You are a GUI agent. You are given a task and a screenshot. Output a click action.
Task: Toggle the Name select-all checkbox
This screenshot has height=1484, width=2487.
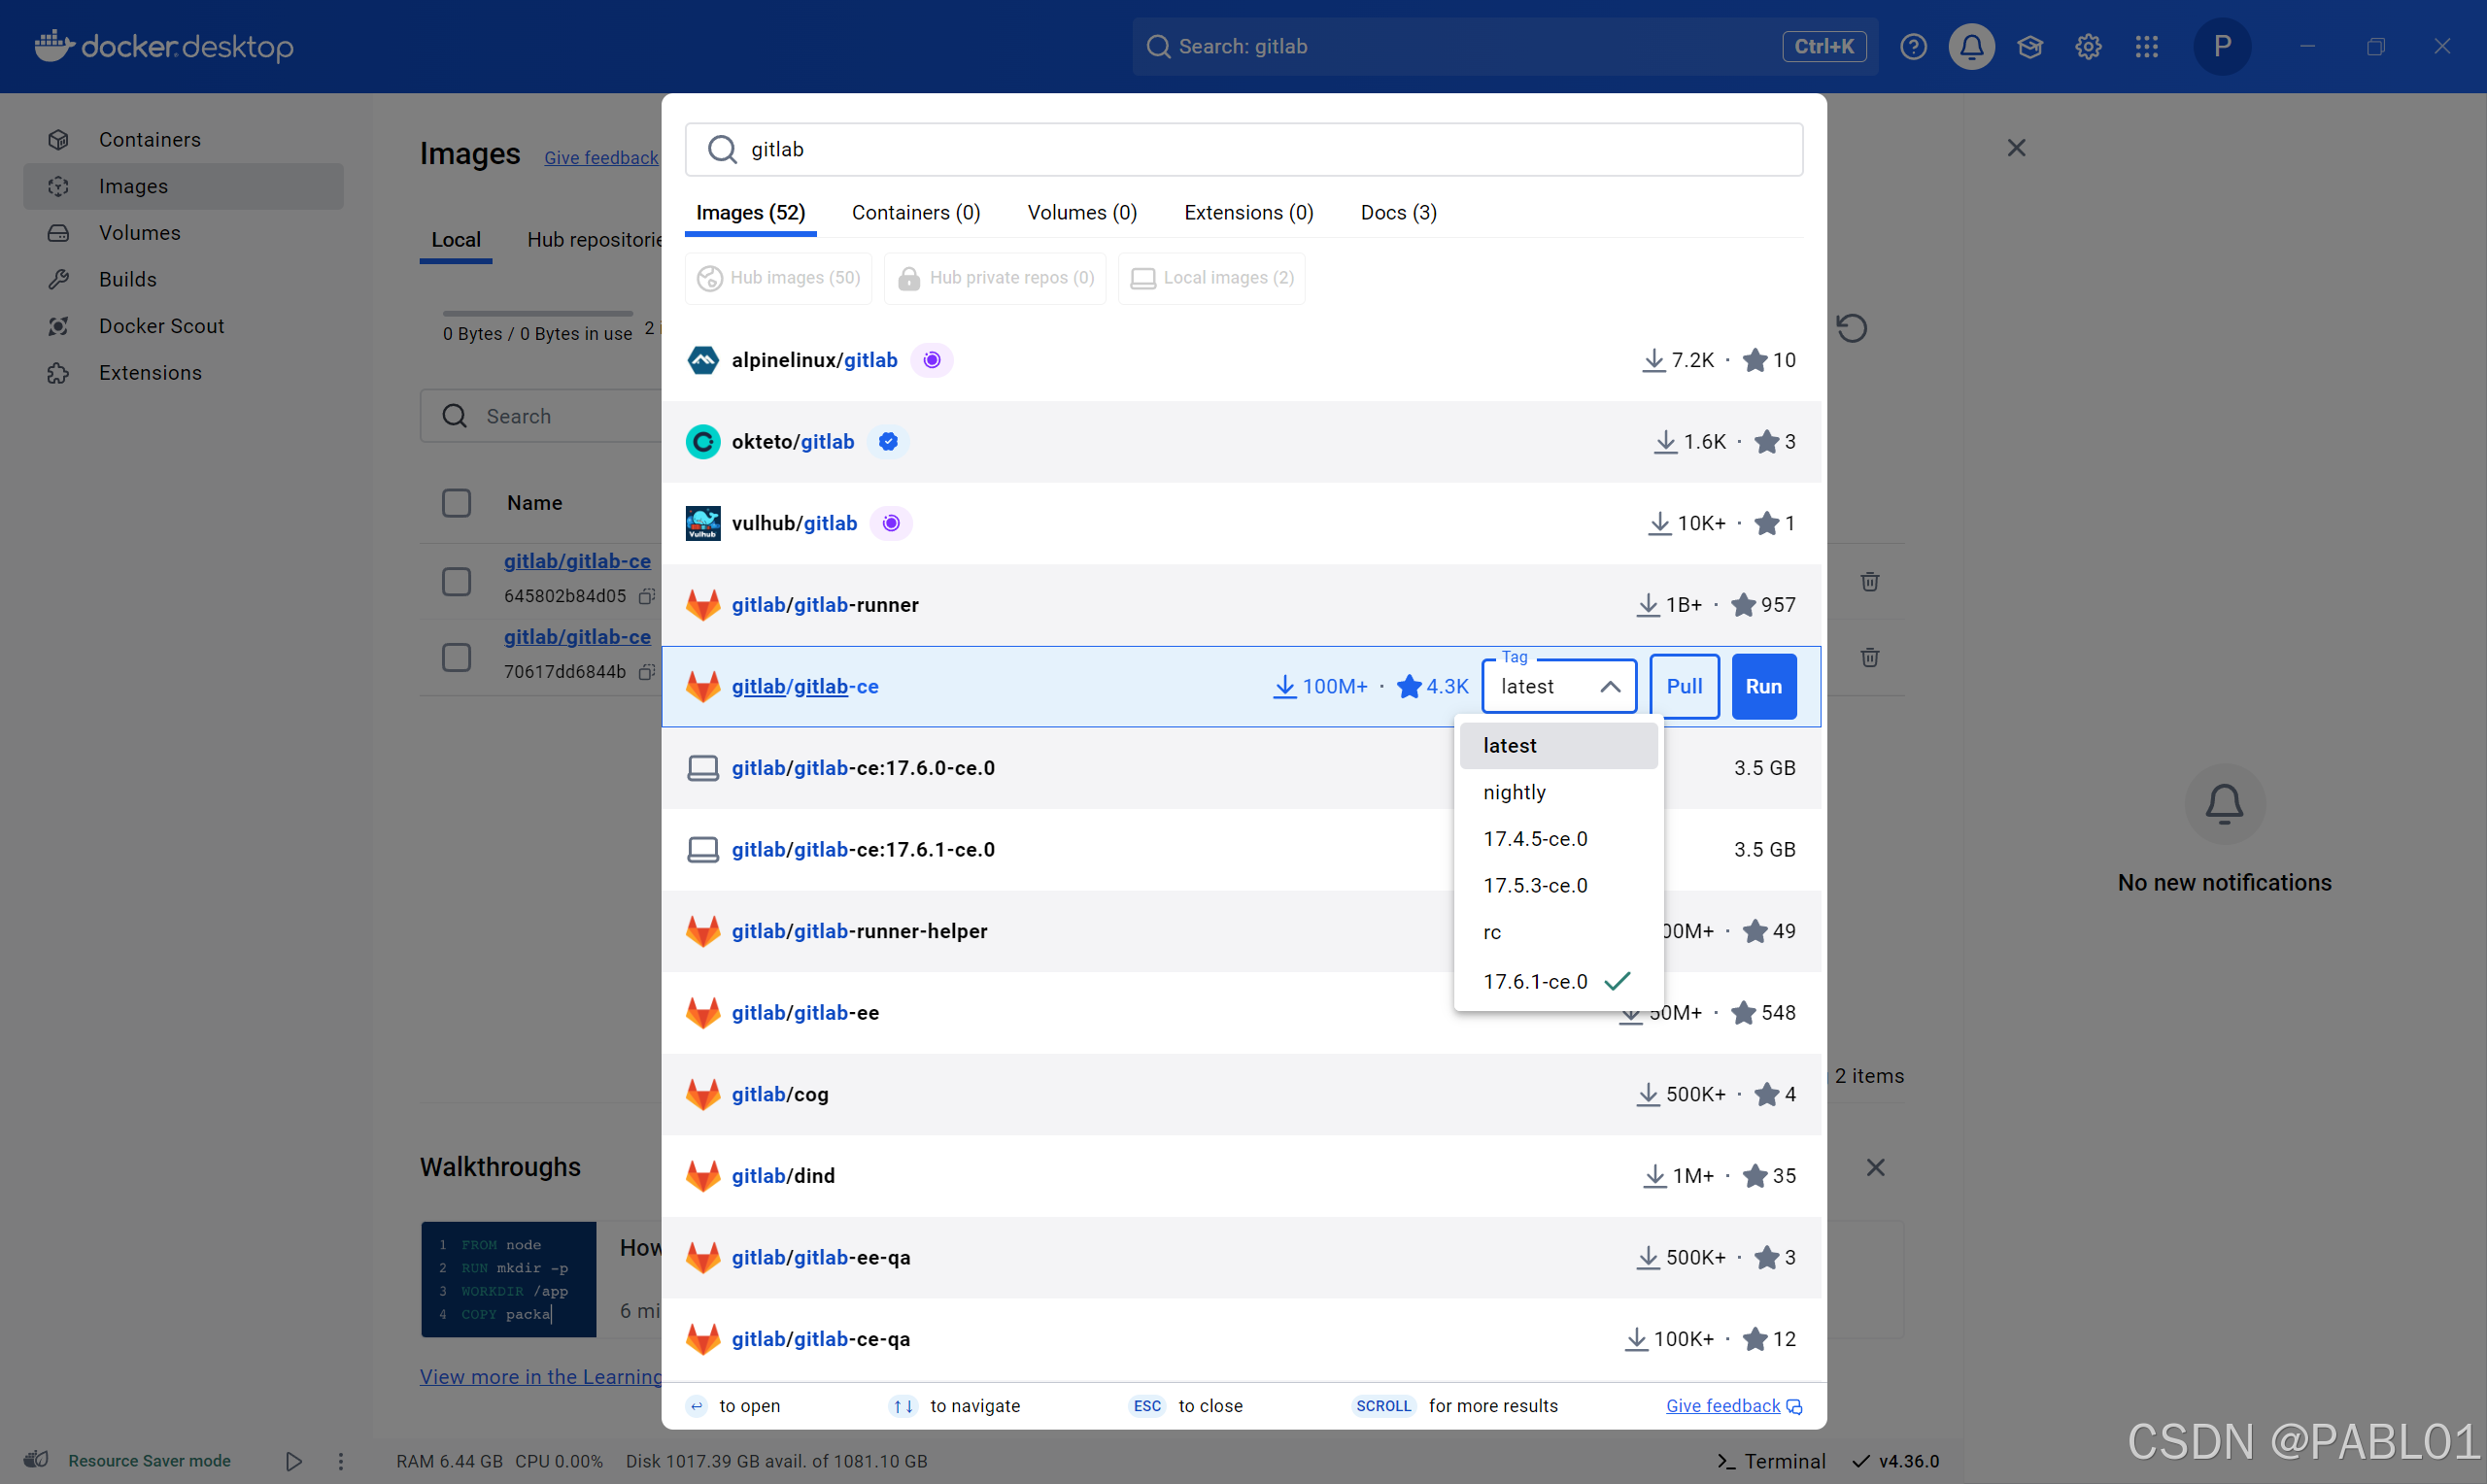[x=456, y=503]
